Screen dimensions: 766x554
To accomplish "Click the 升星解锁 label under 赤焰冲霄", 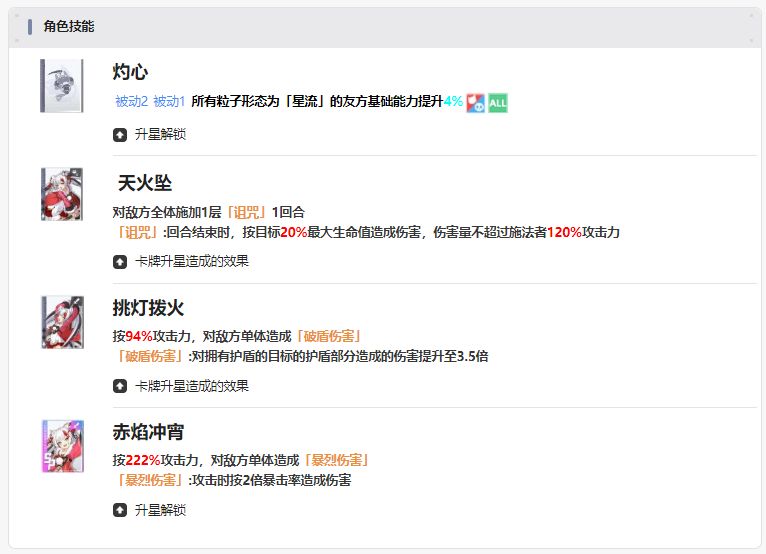I will 160,510.
